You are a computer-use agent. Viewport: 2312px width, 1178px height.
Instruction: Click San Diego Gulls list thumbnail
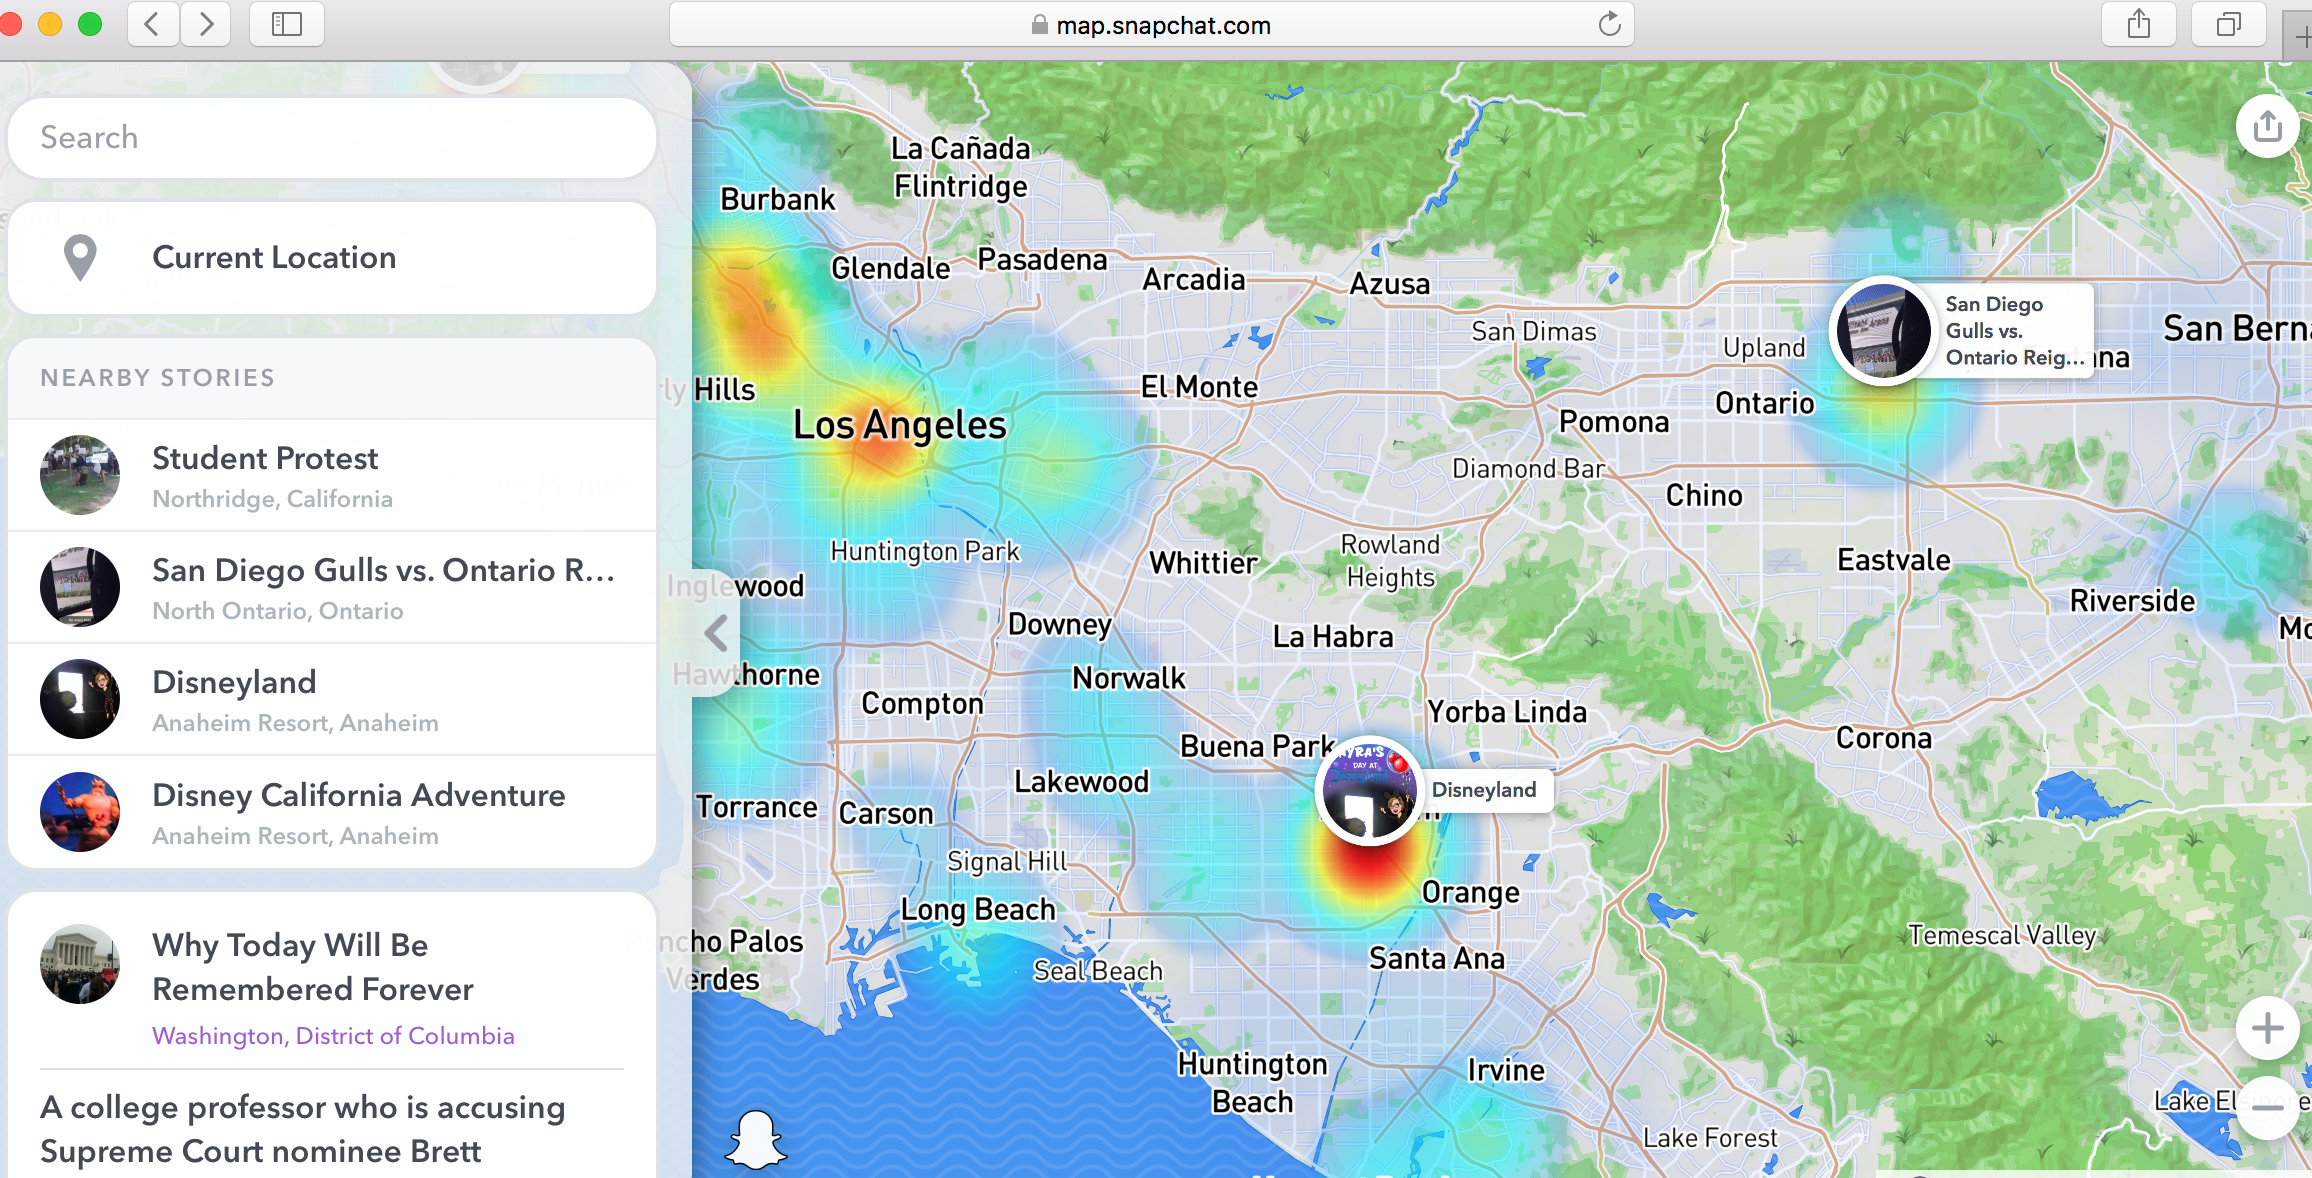80,587
